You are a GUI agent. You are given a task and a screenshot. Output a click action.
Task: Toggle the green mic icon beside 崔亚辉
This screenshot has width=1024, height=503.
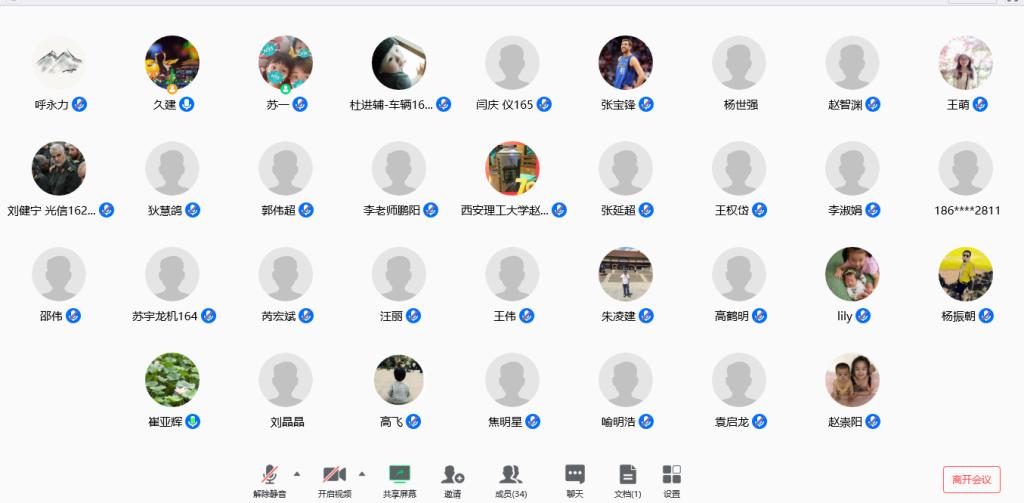coord(192,422)
